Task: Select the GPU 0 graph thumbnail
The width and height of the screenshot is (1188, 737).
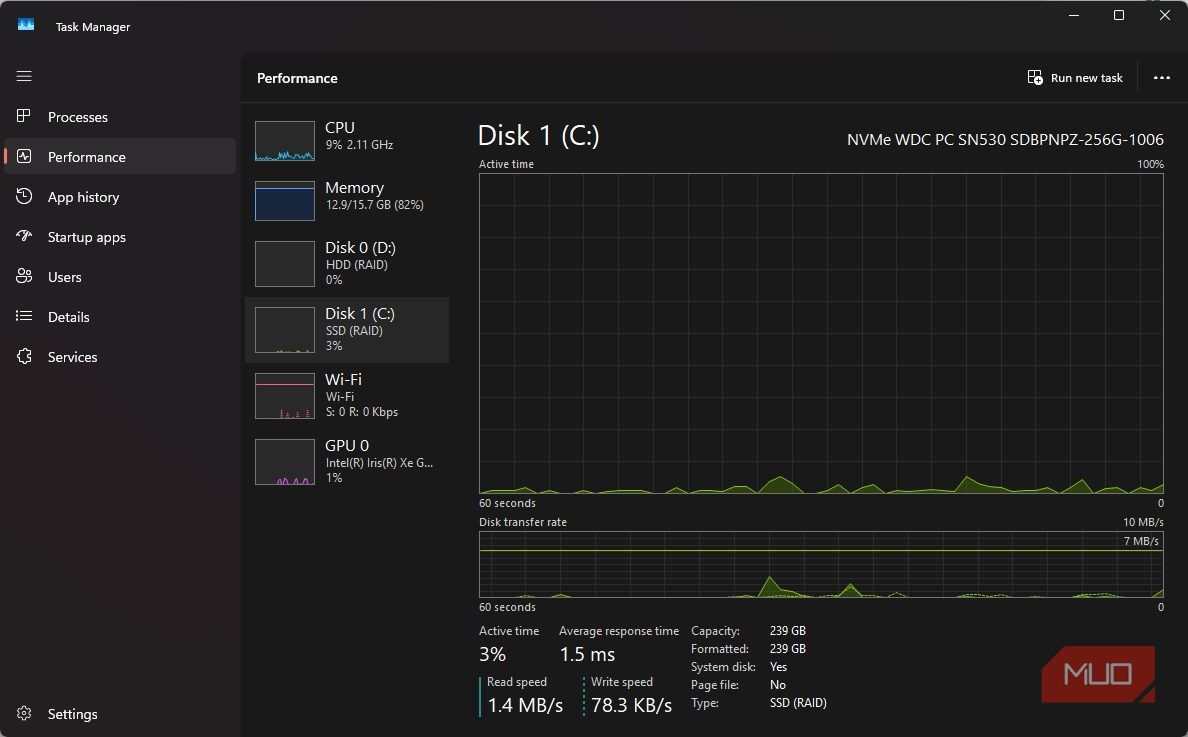Action: [285, 461]
